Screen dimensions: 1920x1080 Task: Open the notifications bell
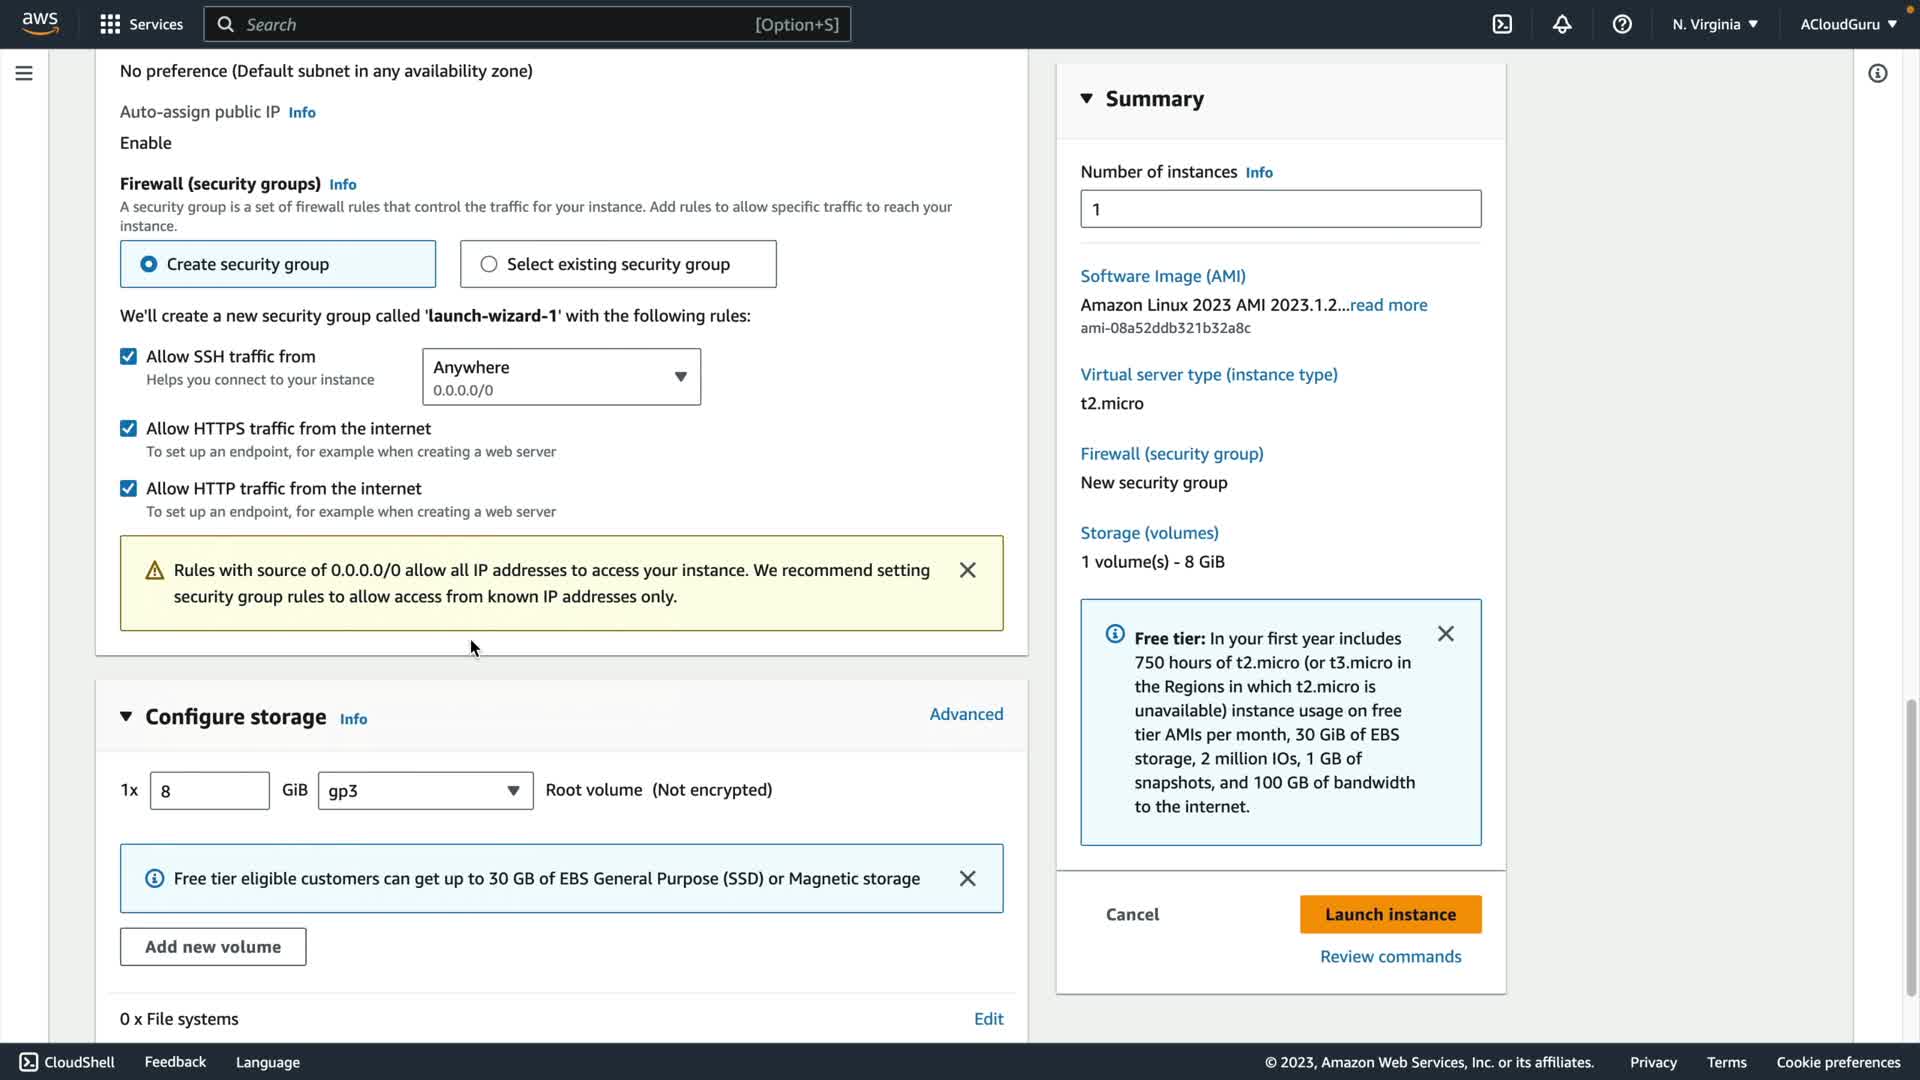click(x=1562, y=24)
